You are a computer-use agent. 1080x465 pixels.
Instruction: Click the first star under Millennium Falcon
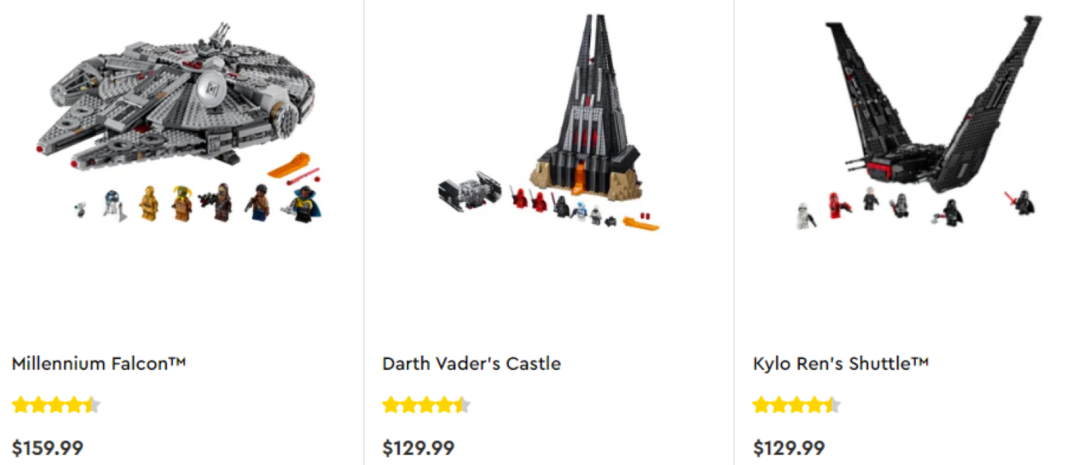[21, 405]
